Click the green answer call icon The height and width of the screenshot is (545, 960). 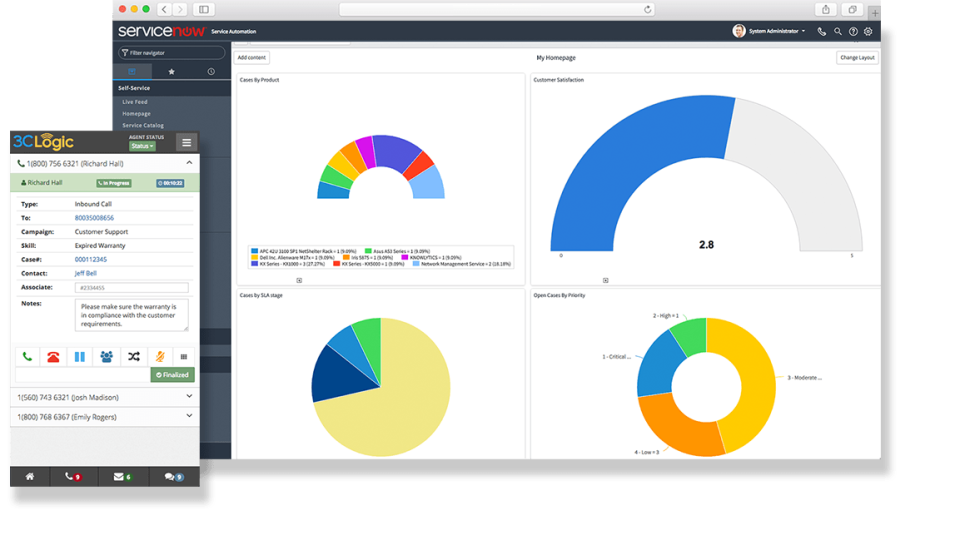[26, 356]
